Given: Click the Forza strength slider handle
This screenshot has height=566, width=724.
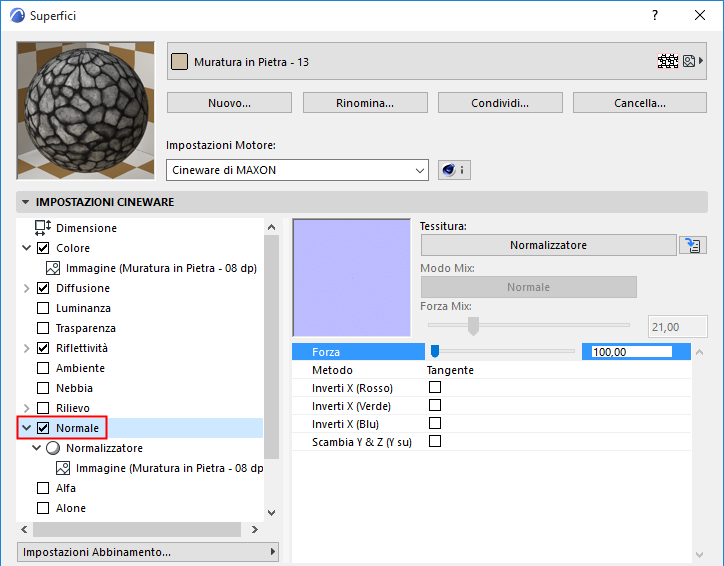Looking at the screenshot, I should click(434, 351).
